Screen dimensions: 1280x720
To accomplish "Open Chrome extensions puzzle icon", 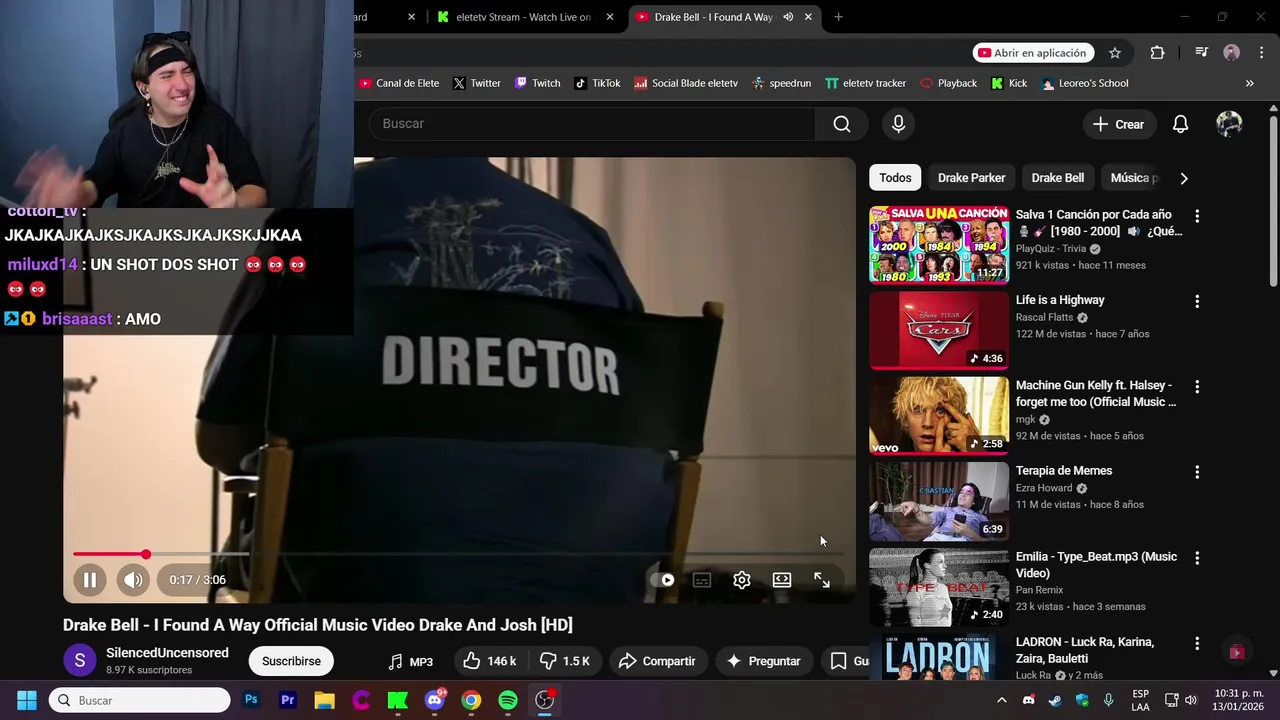I will (x=1157, y=53).
